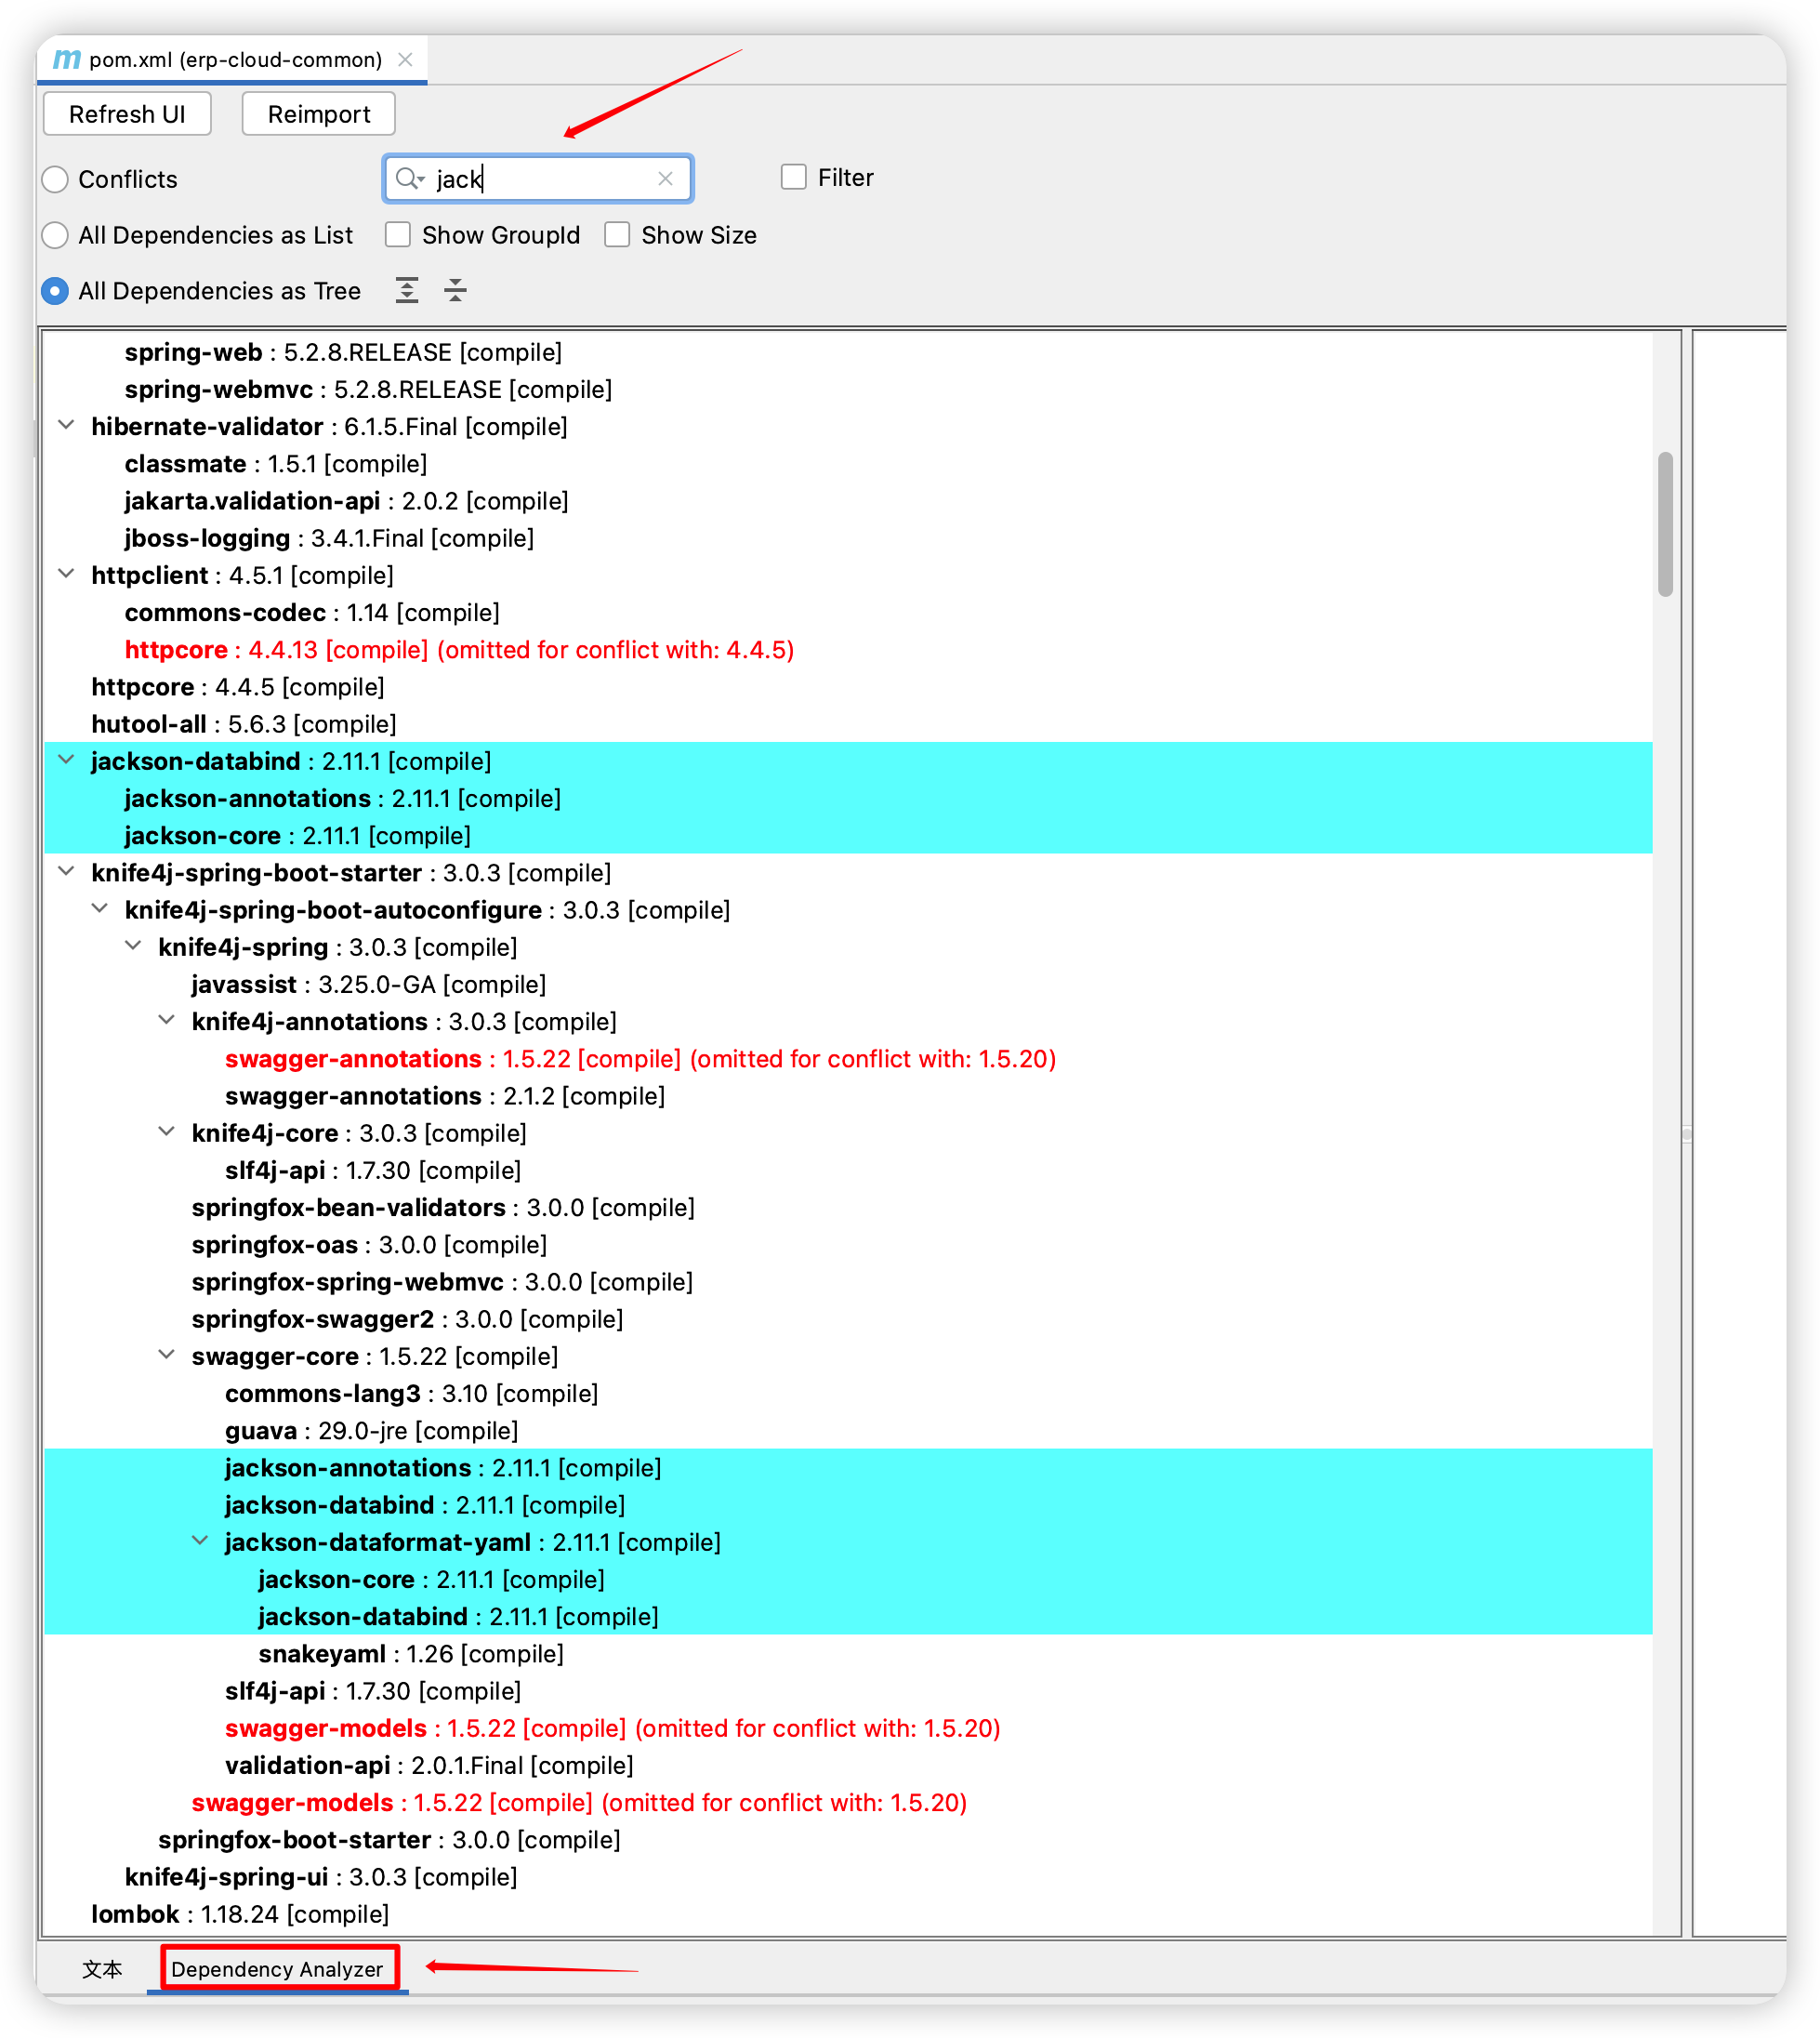
Task: Click the vertical scrollbar of the dependency tree
Action: click(1665, 524)
